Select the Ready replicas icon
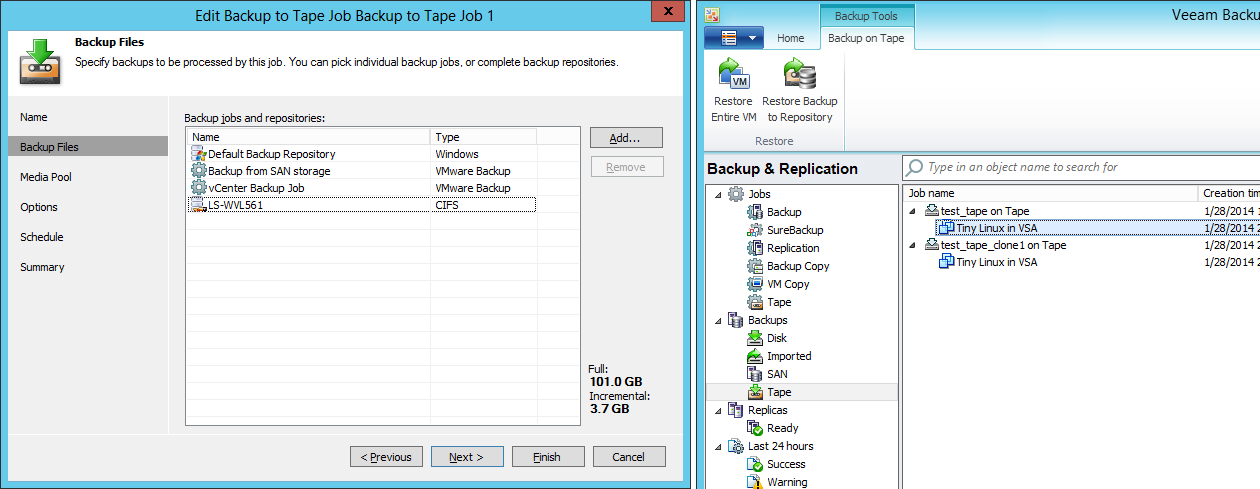This screenshot has height=489, width=1260. tap(755, 428)
